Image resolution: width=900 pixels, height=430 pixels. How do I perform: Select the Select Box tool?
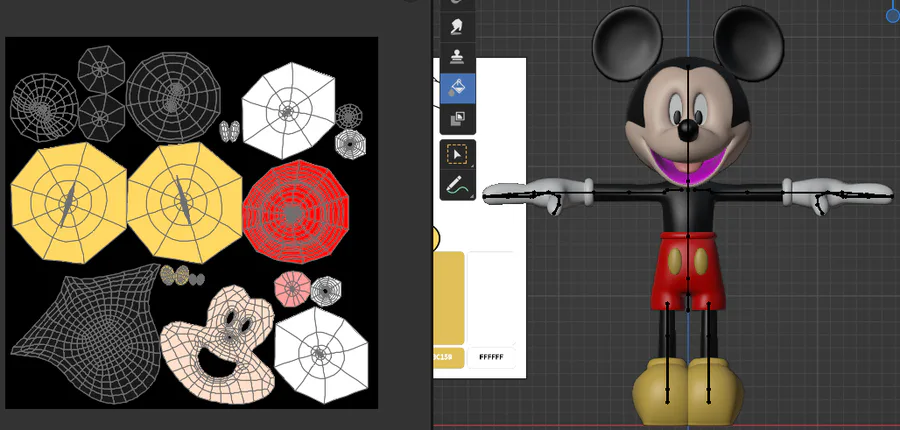[x=457, y=154]
